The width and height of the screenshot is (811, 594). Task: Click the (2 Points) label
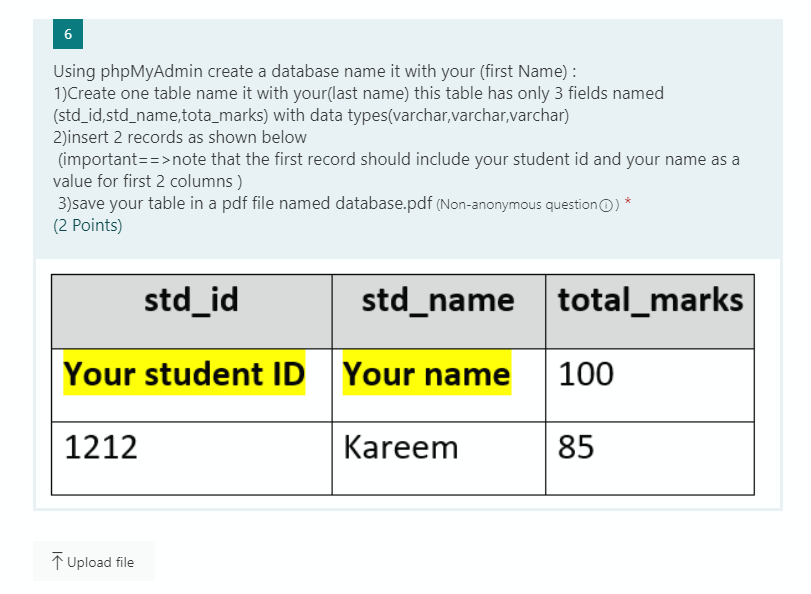[x=87, y=225]
